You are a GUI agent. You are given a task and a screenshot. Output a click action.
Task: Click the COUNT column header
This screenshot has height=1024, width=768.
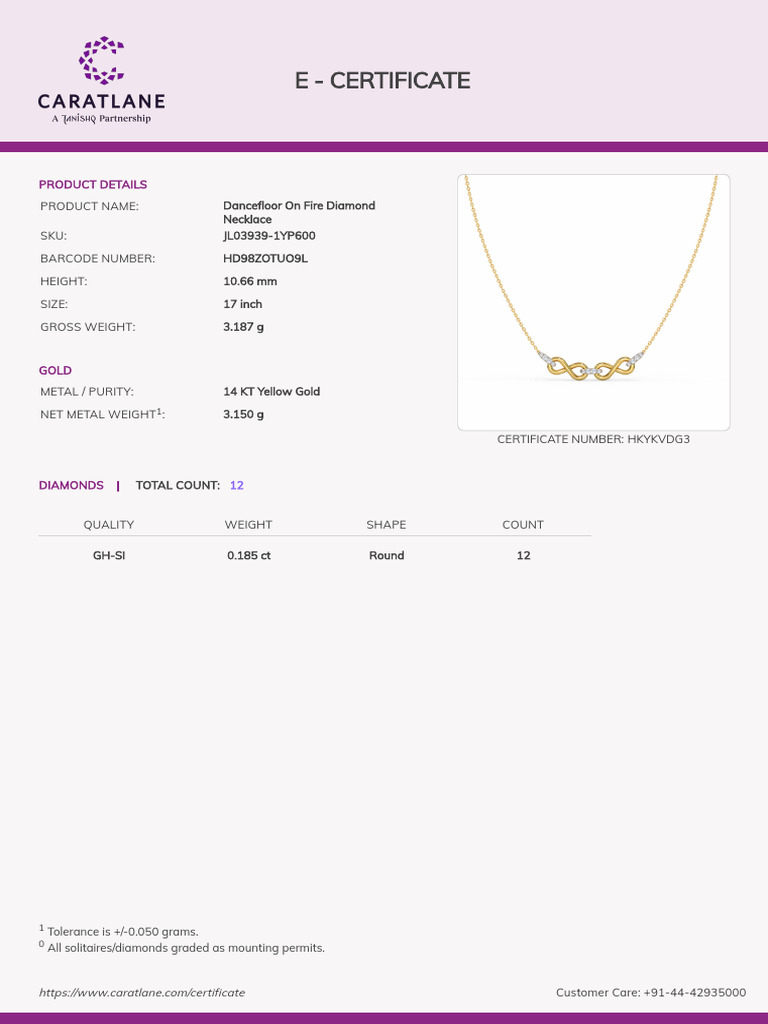[x=522, y=524]
